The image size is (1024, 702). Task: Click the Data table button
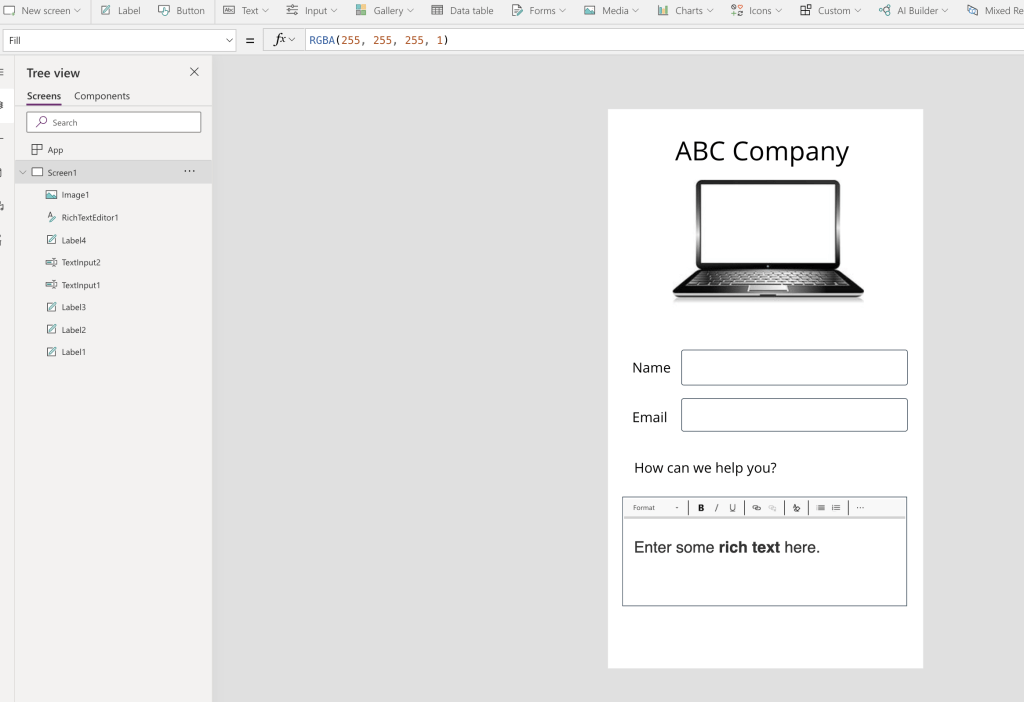pos(462,11)
